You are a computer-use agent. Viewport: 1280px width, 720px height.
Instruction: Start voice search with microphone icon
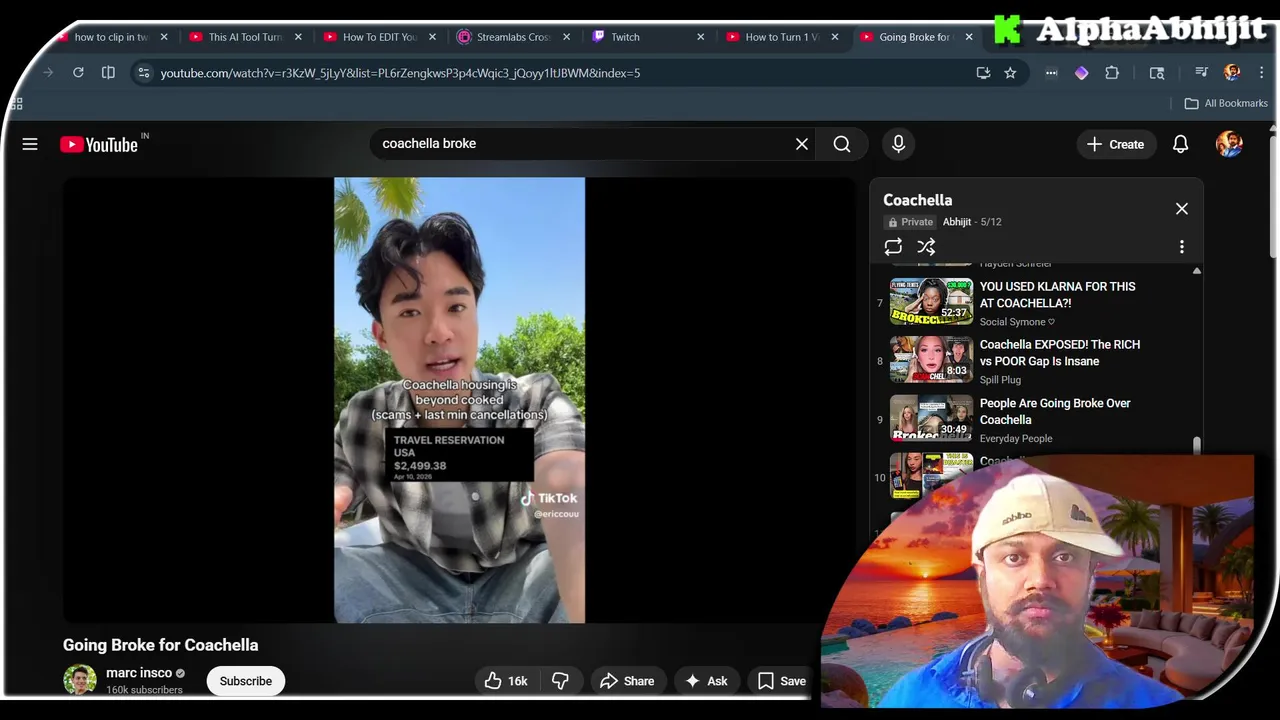898,144
